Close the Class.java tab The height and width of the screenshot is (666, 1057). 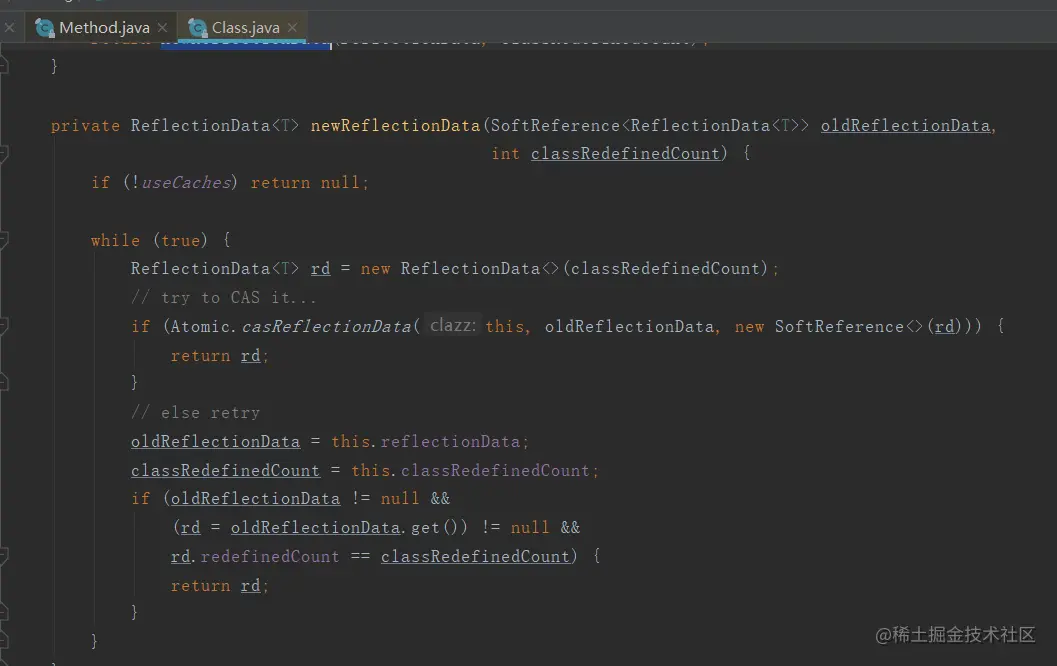[x=292, y=28]
